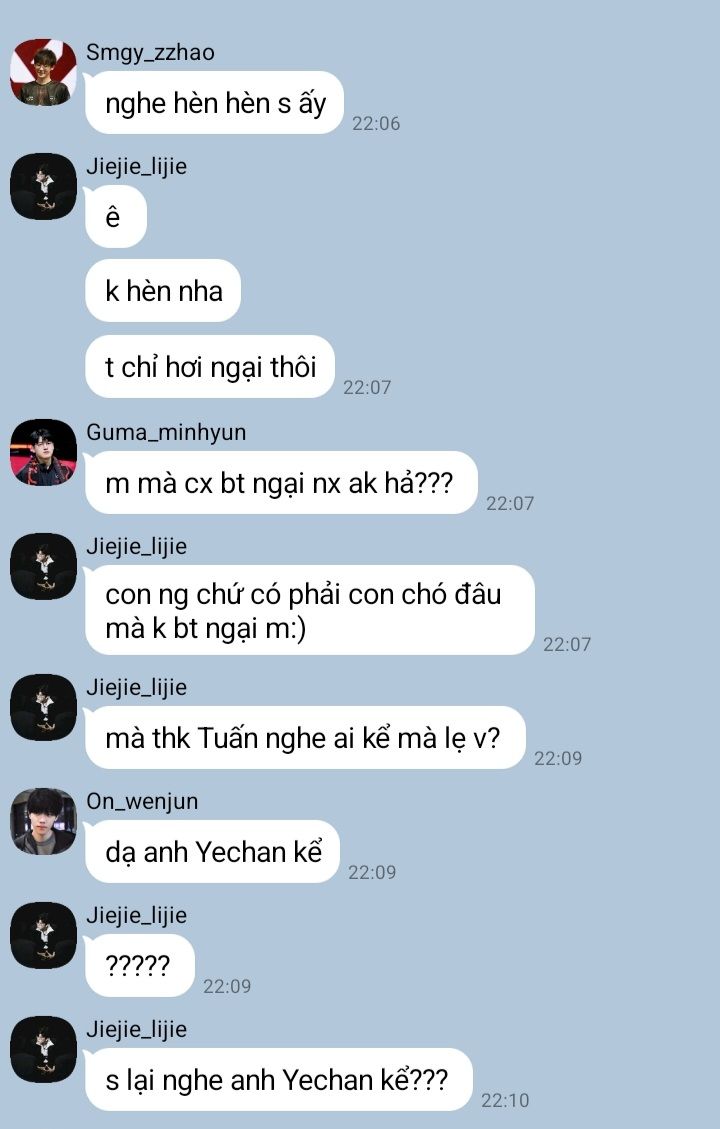Click the On_wenjun username label

pyautogui.click(x=142, y=801)
